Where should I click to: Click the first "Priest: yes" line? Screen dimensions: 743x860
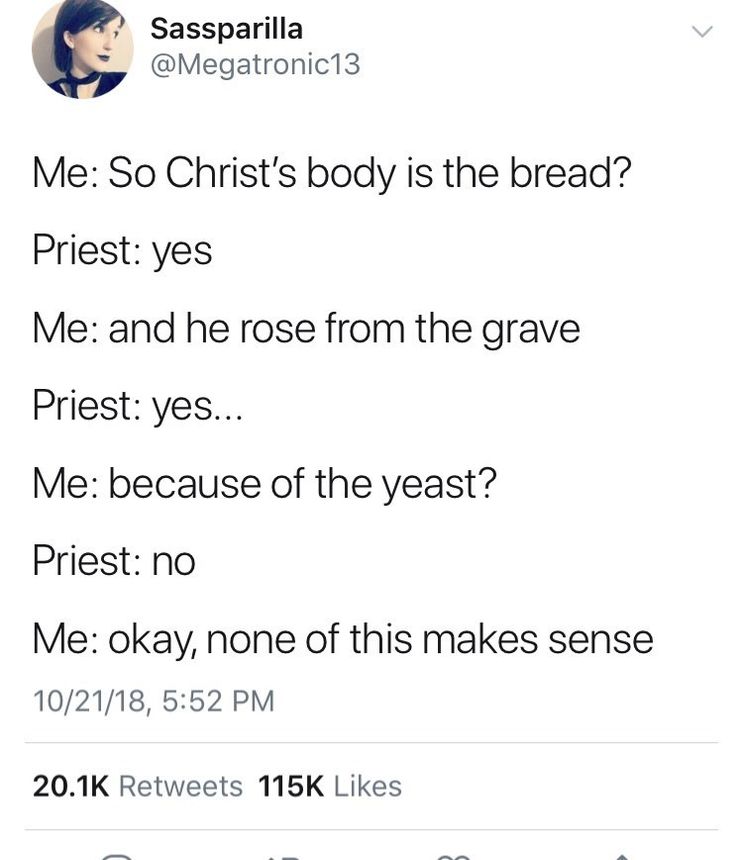click(x=122, y=252)
